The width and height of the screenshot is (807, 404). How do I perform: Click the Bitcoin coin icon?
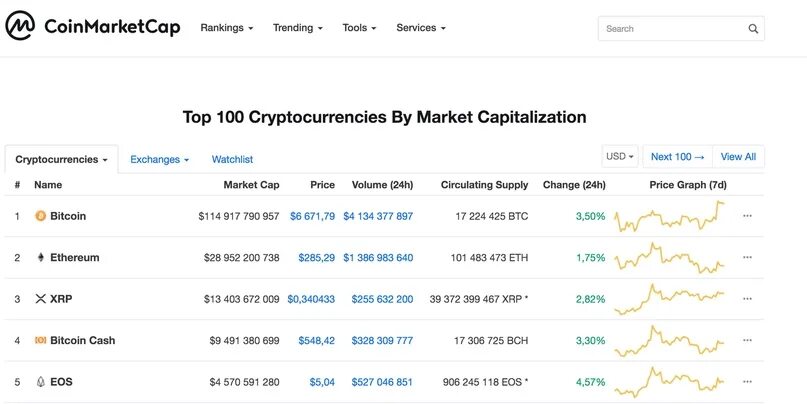point(41,216)
